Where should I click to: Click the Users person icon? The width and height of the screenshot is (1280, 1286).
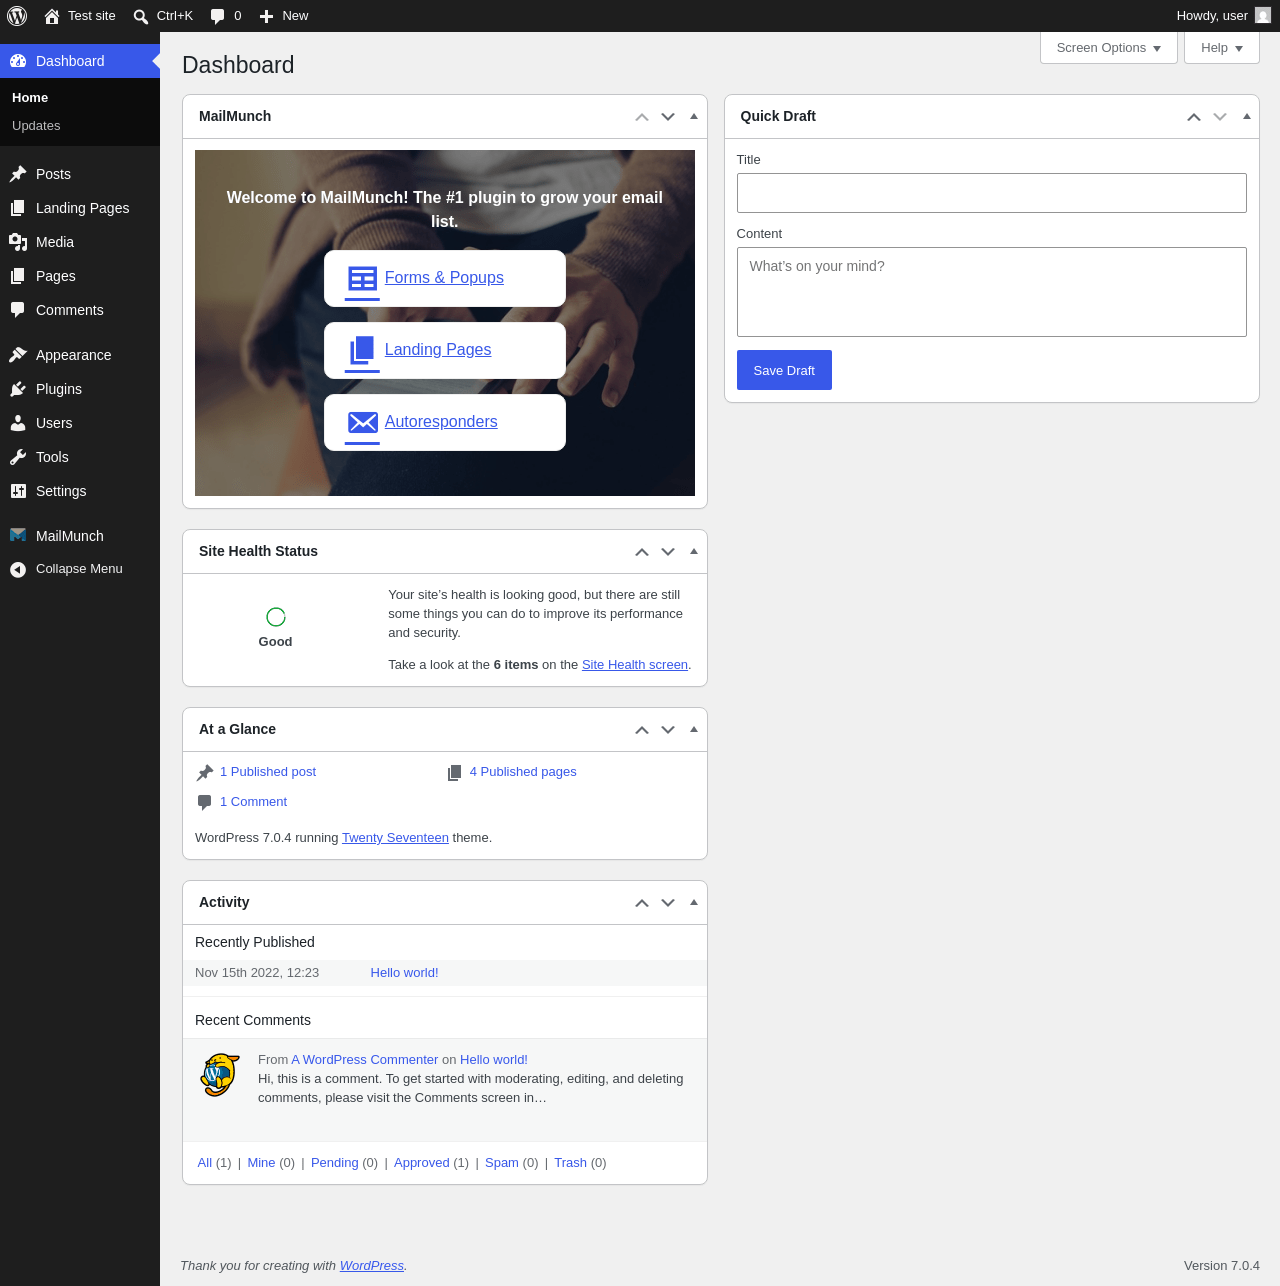tap(18, 423)
